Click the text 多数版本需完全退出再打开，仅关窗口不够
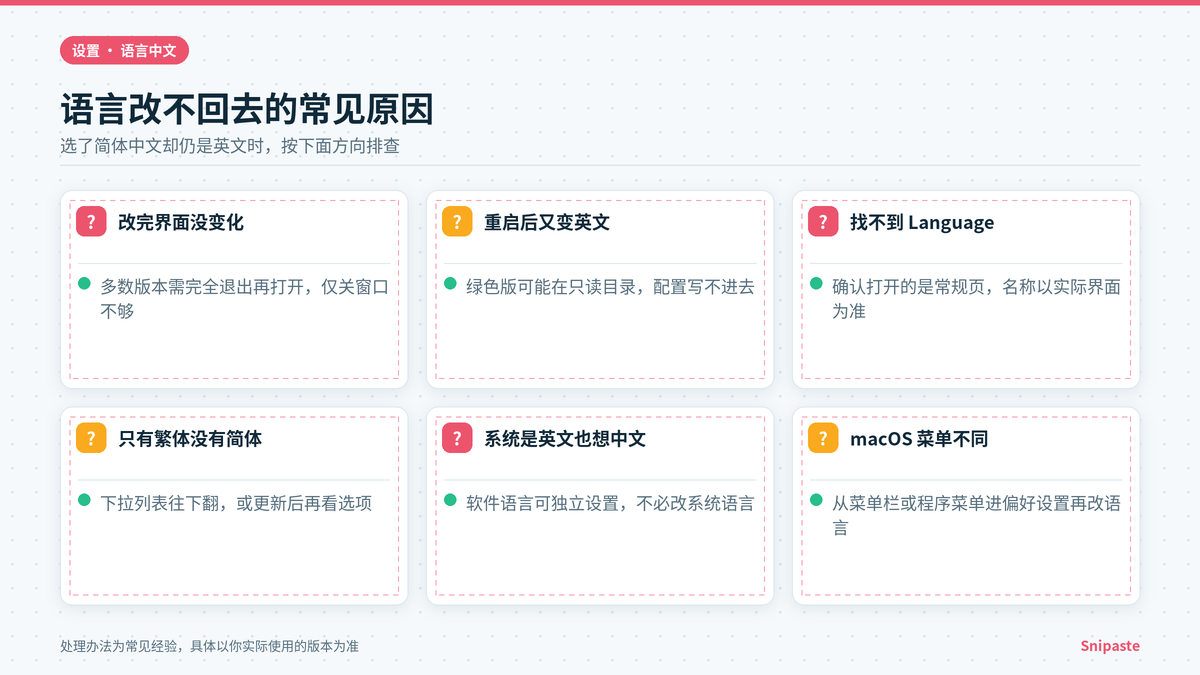Image resolution: width=1200 pixels, height=675 pixels. (x=245, y=299)
